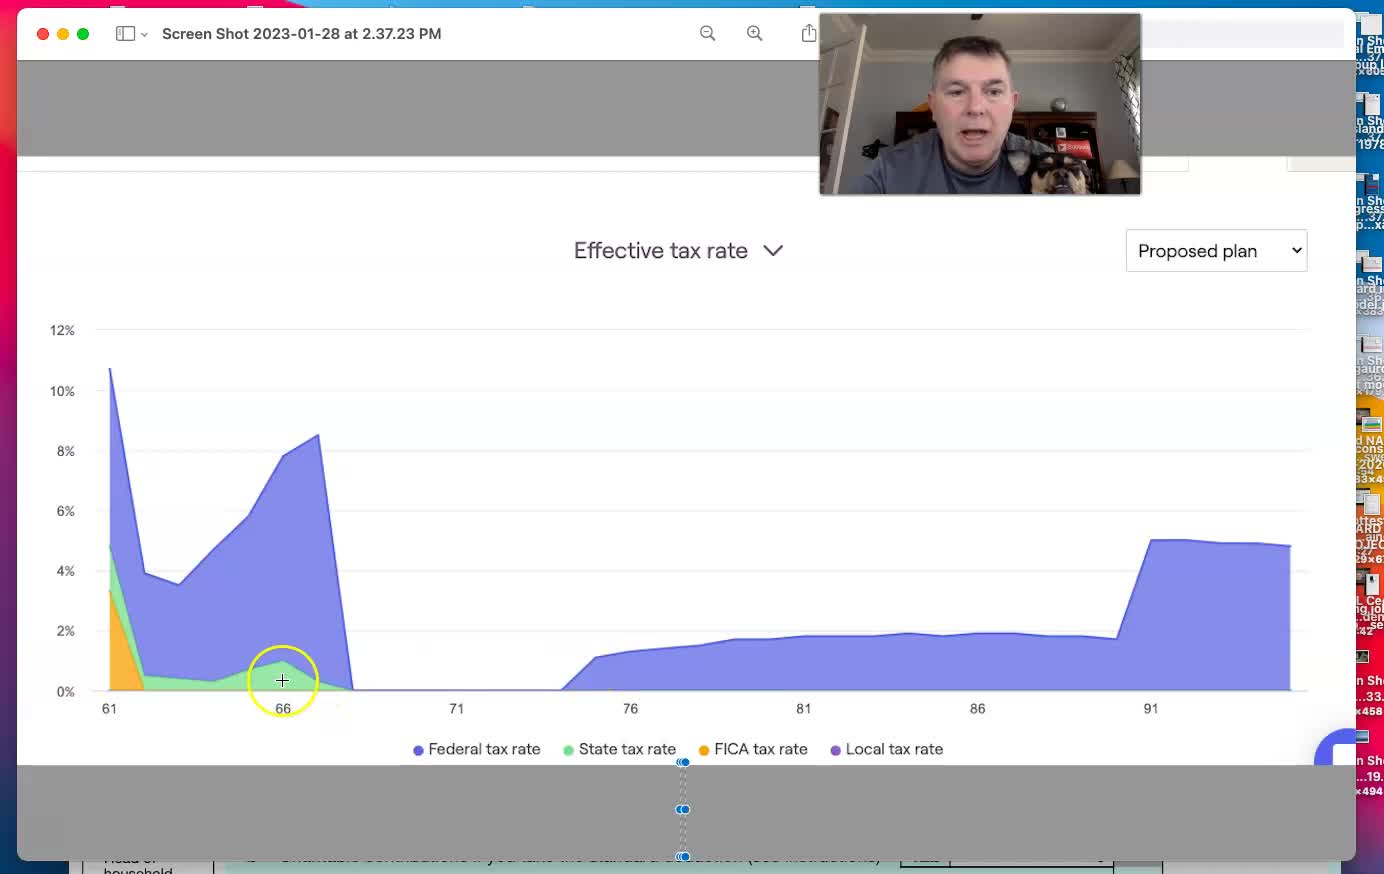The width and height of the screenshot is (1384, 874).
Task: Click the 12% label on the rate axis
Action: click(62, 330)
